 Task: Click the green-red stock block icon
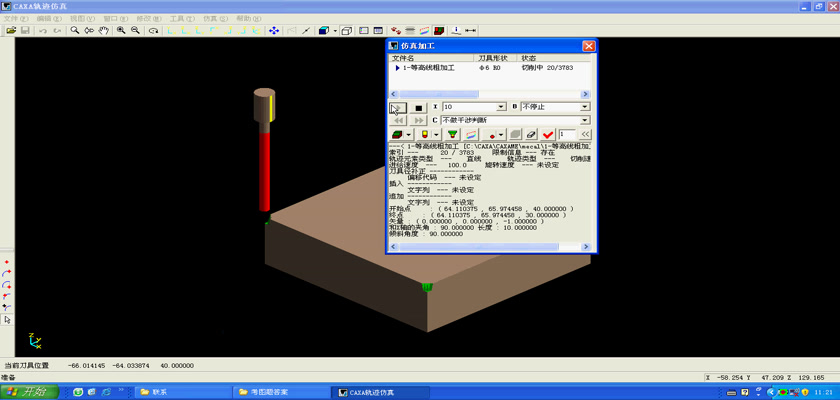pos(397,134)
